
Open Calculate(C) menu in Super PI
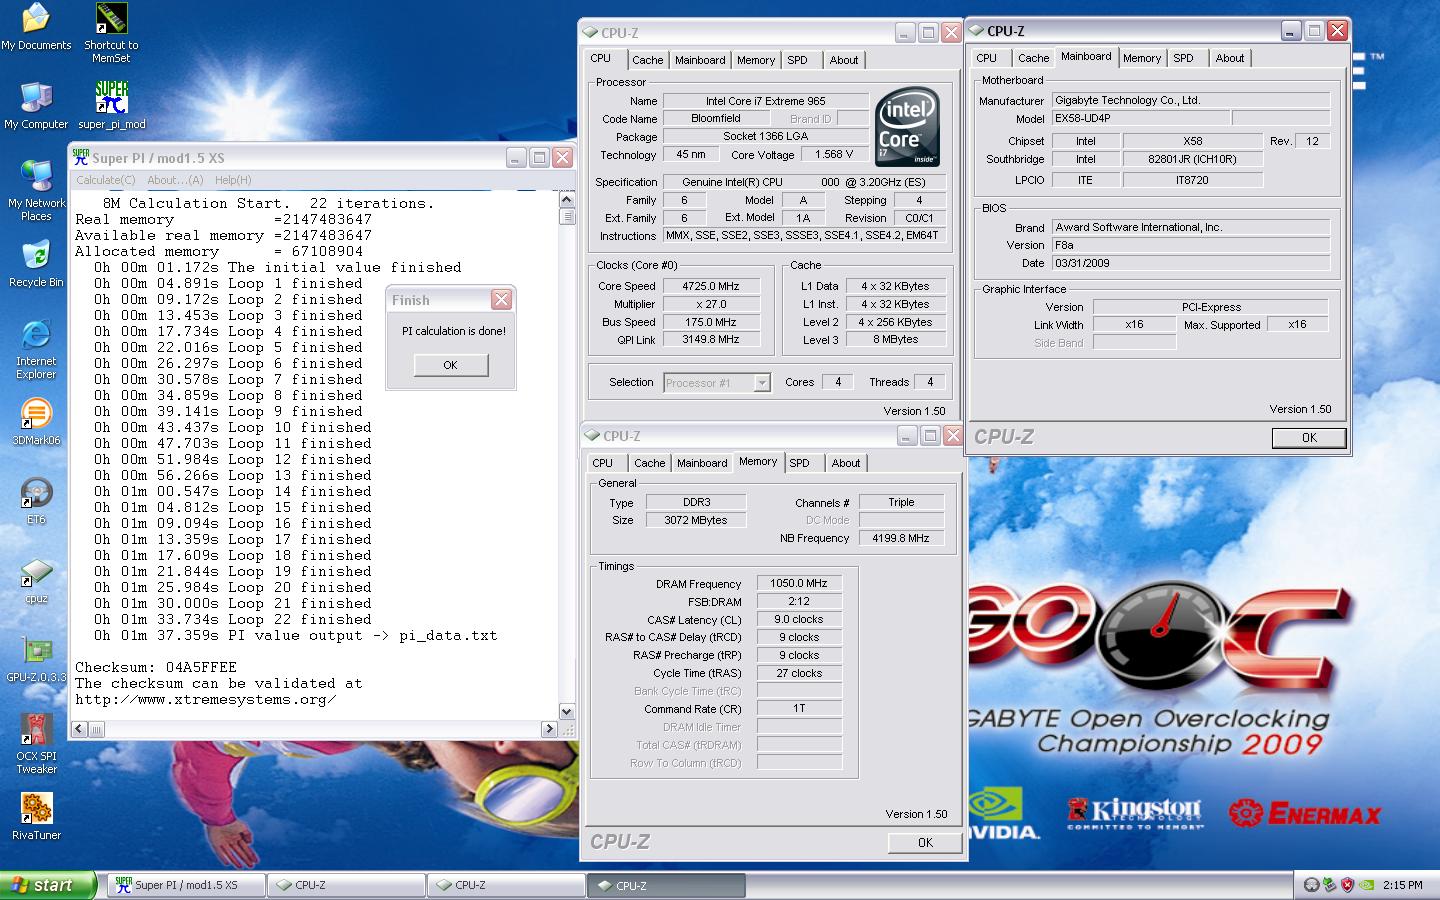click(106, 180)
